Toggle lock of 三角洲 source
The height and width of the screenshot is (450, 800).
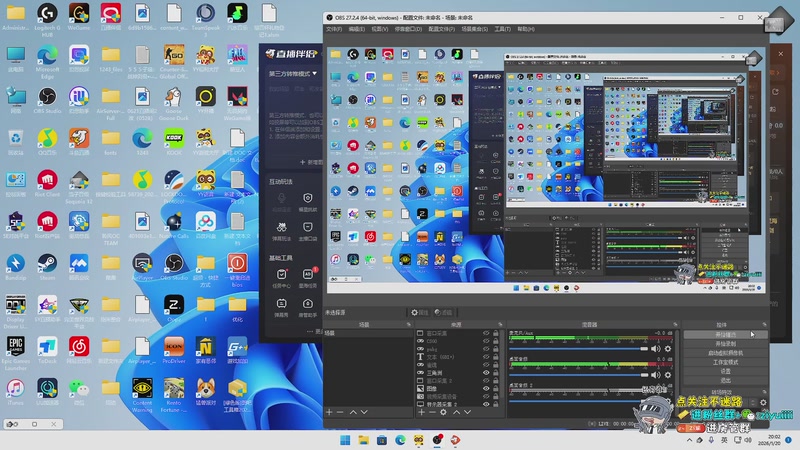tap(495, 373)
